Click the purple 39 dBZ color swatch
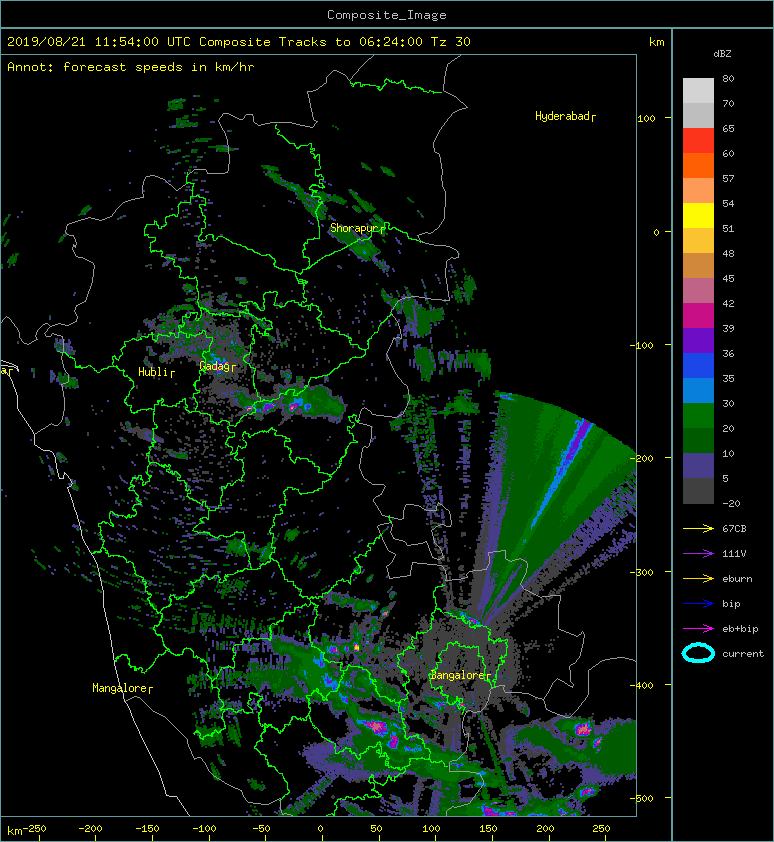This screenshot has height=842, width=774. pos(698,340)
